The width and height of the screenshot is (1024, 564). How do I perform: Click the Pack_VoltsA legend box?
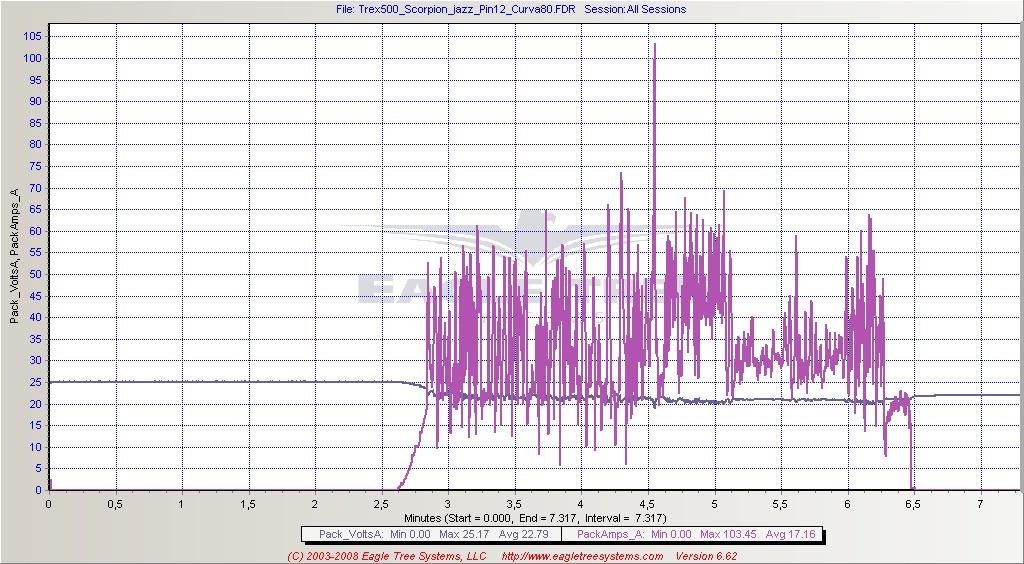point(430,534)
